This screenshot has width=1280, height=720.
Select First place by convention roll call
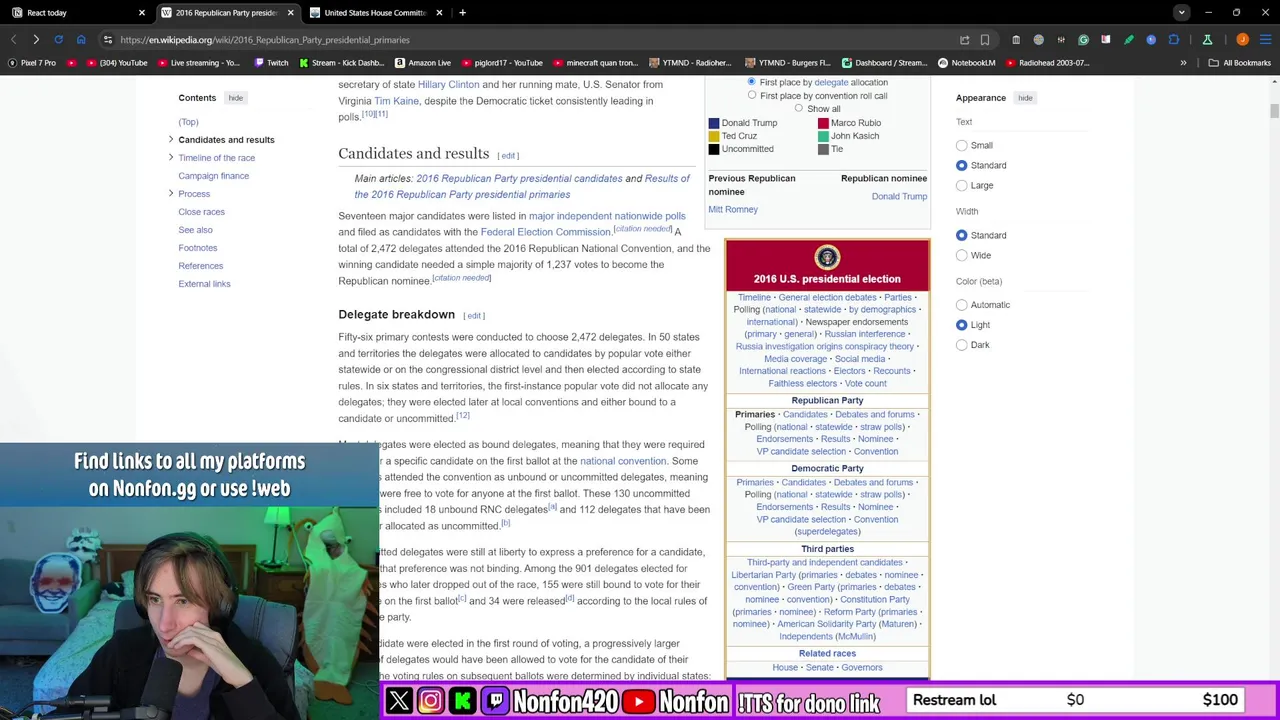(x=752, y=95)
